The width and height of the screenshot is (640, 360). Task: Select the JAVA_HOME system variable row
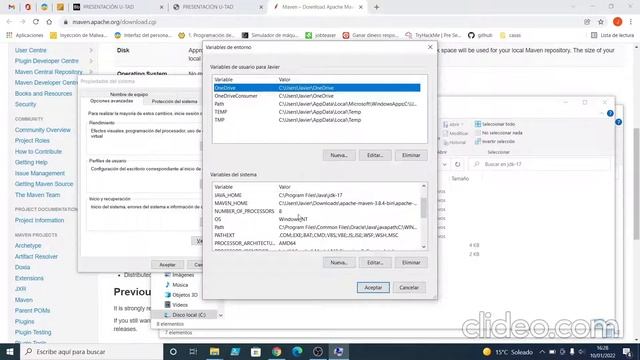click(316, 195)
